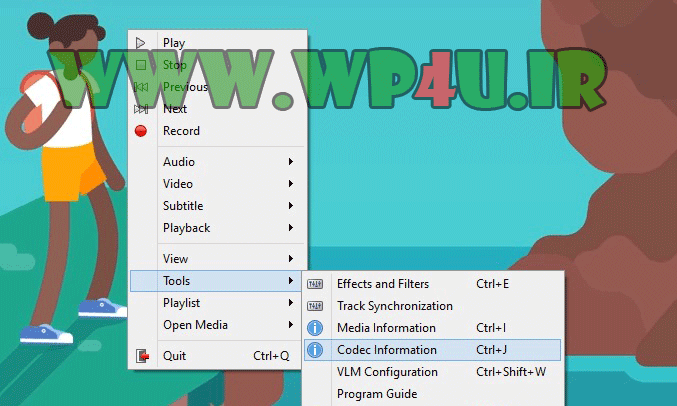Viewport: 677px width, 406px height.
Task: Click the Track Synchronization equalizer icon
Action: coord(315,306)
